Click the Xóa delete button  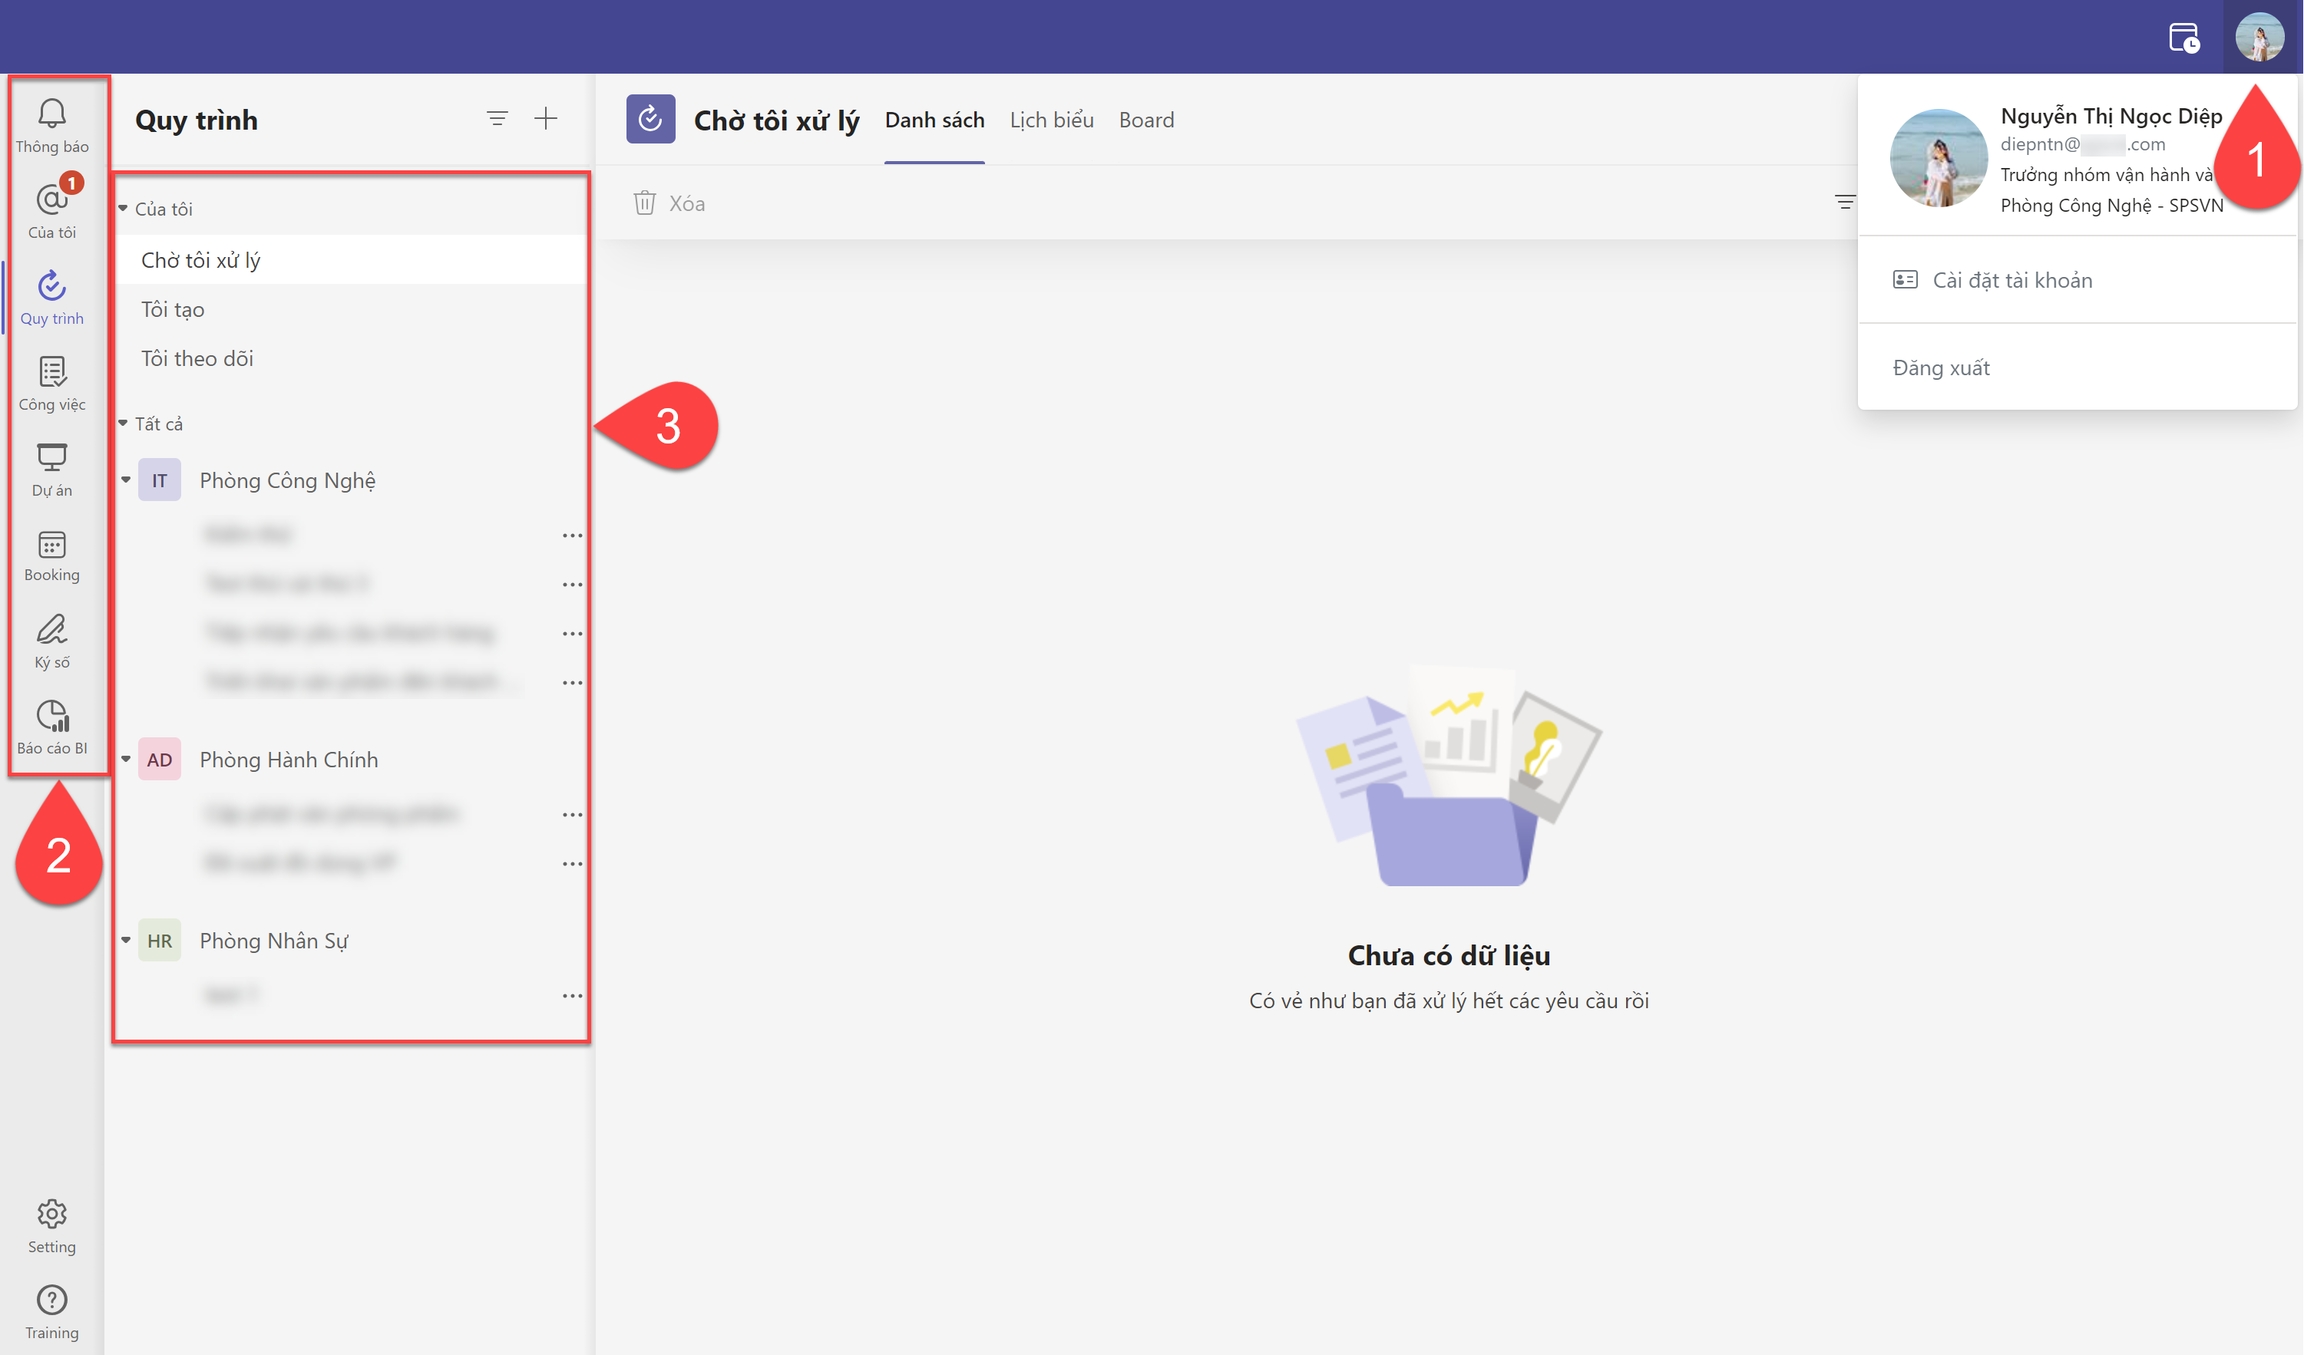[x=669, y=204]
